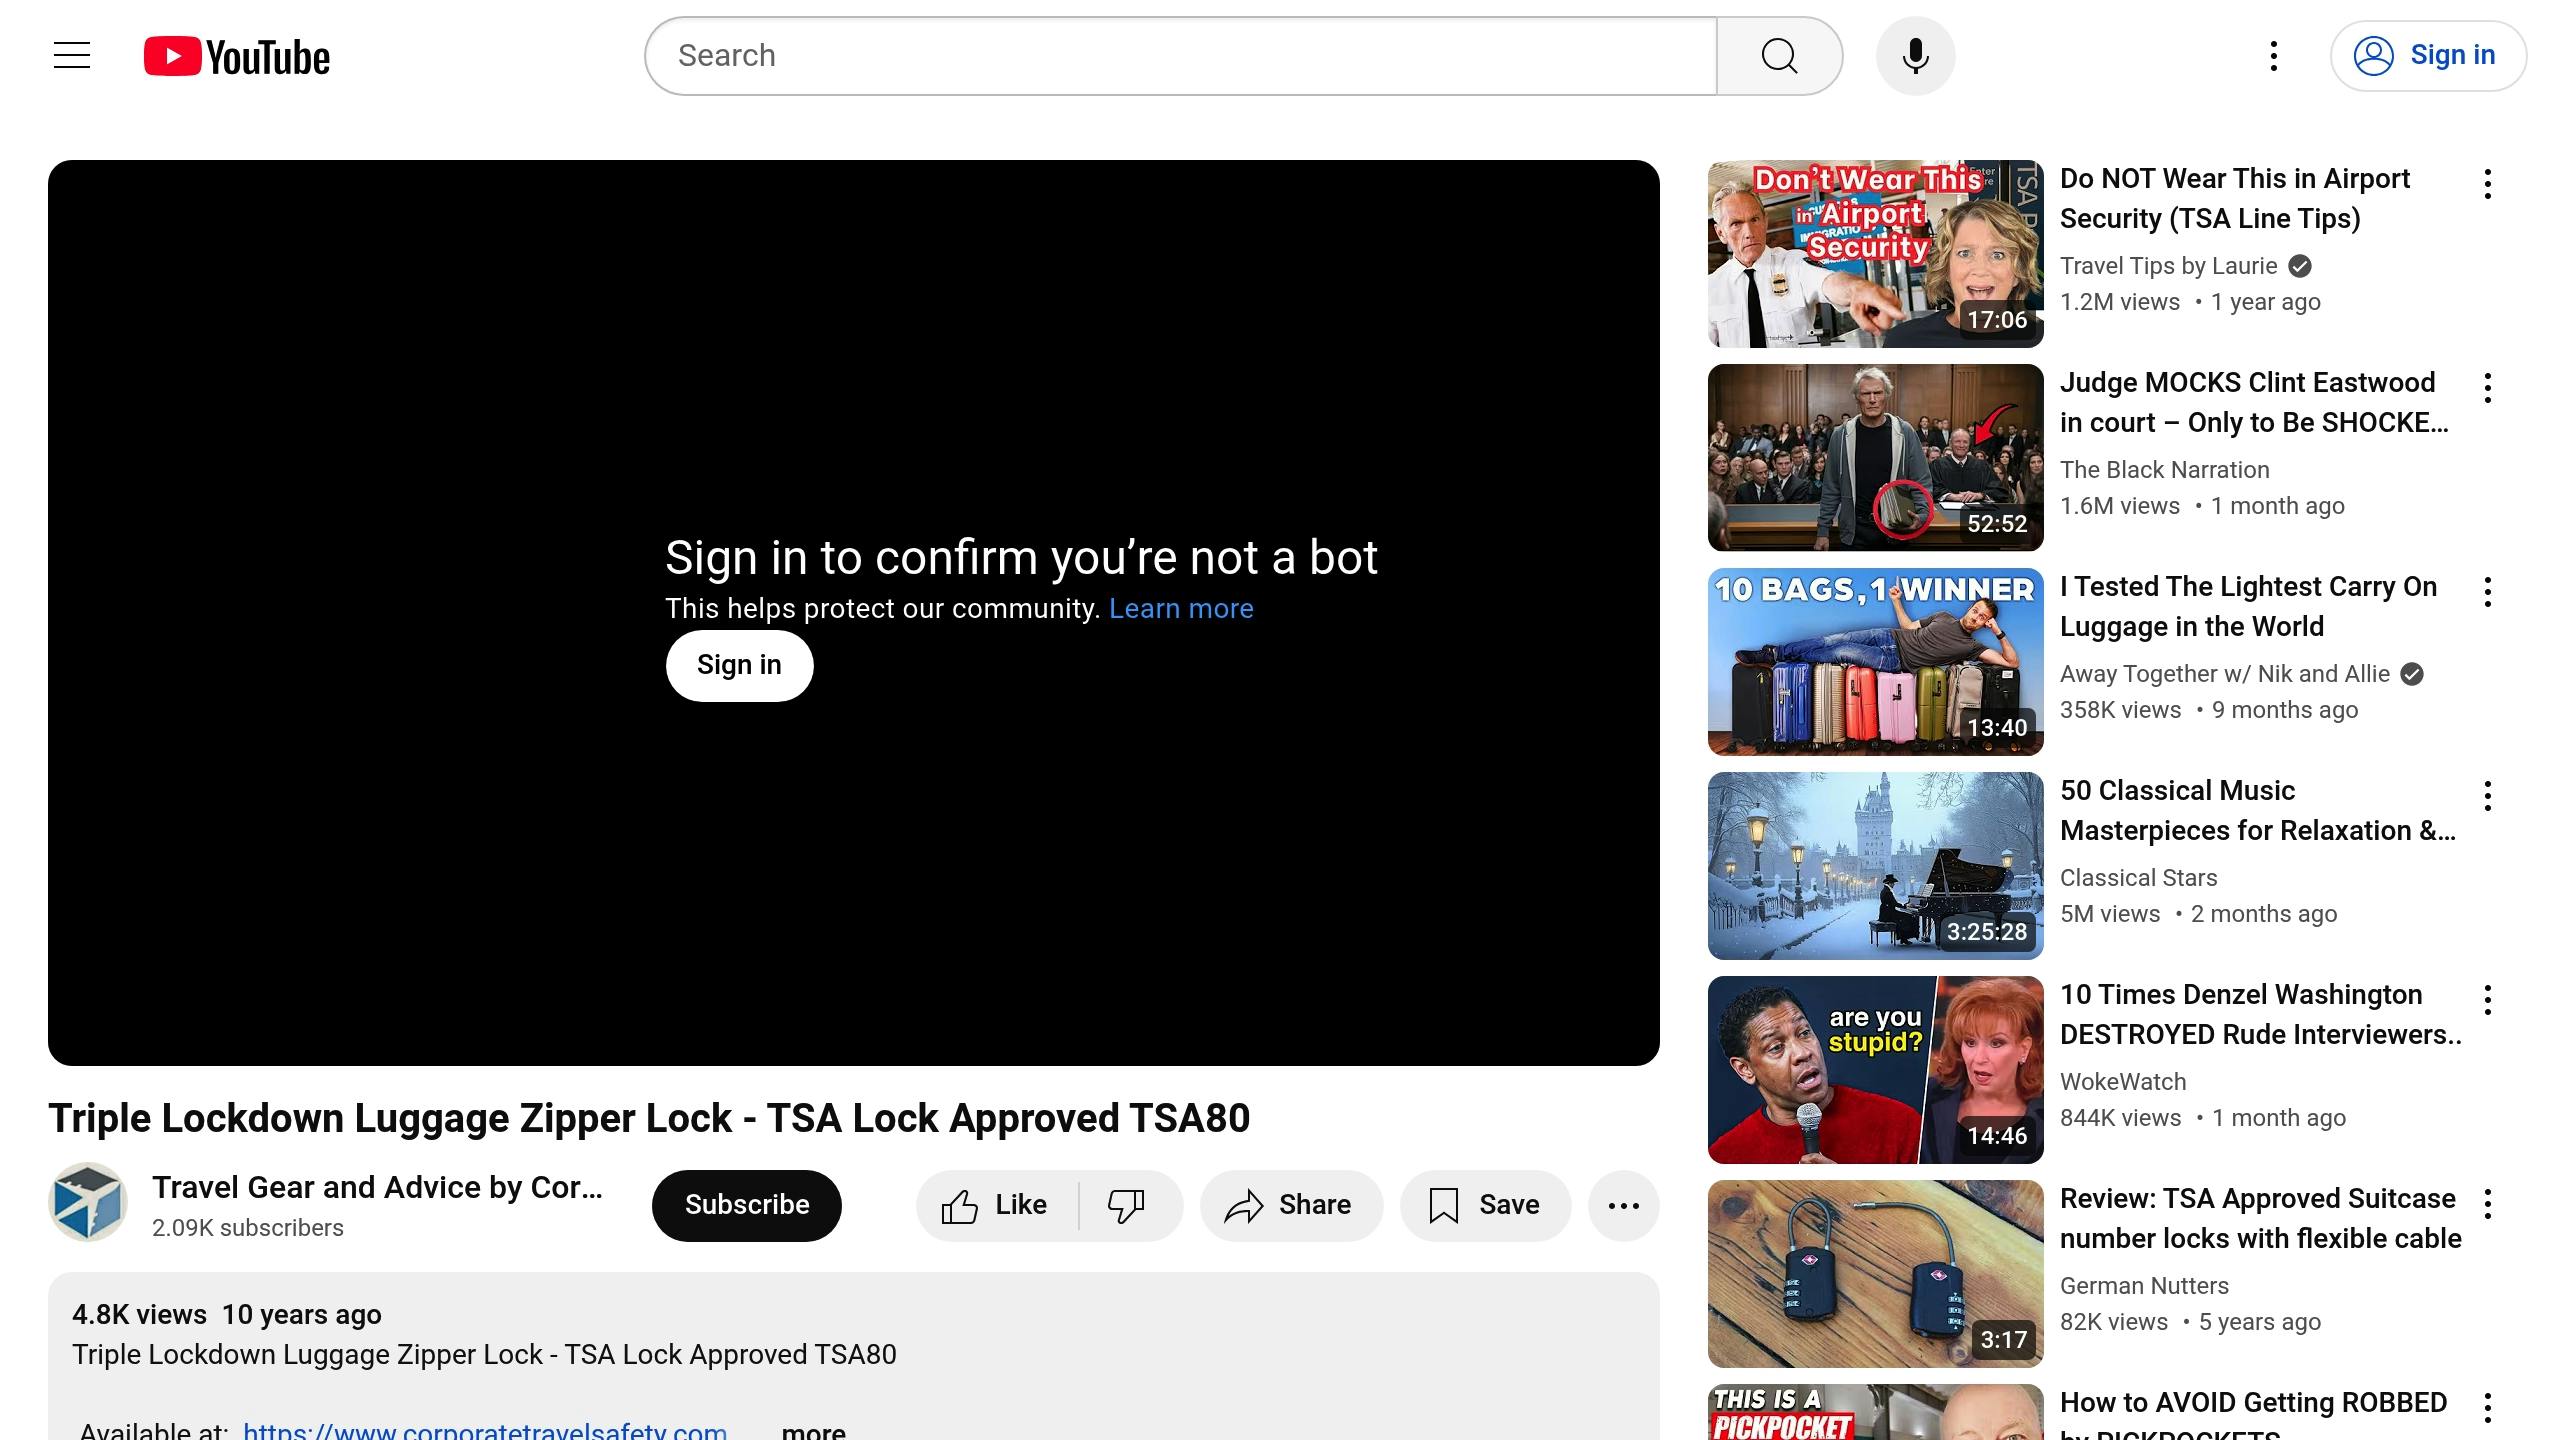Expand description with ...more

[x=812, y=1430]
